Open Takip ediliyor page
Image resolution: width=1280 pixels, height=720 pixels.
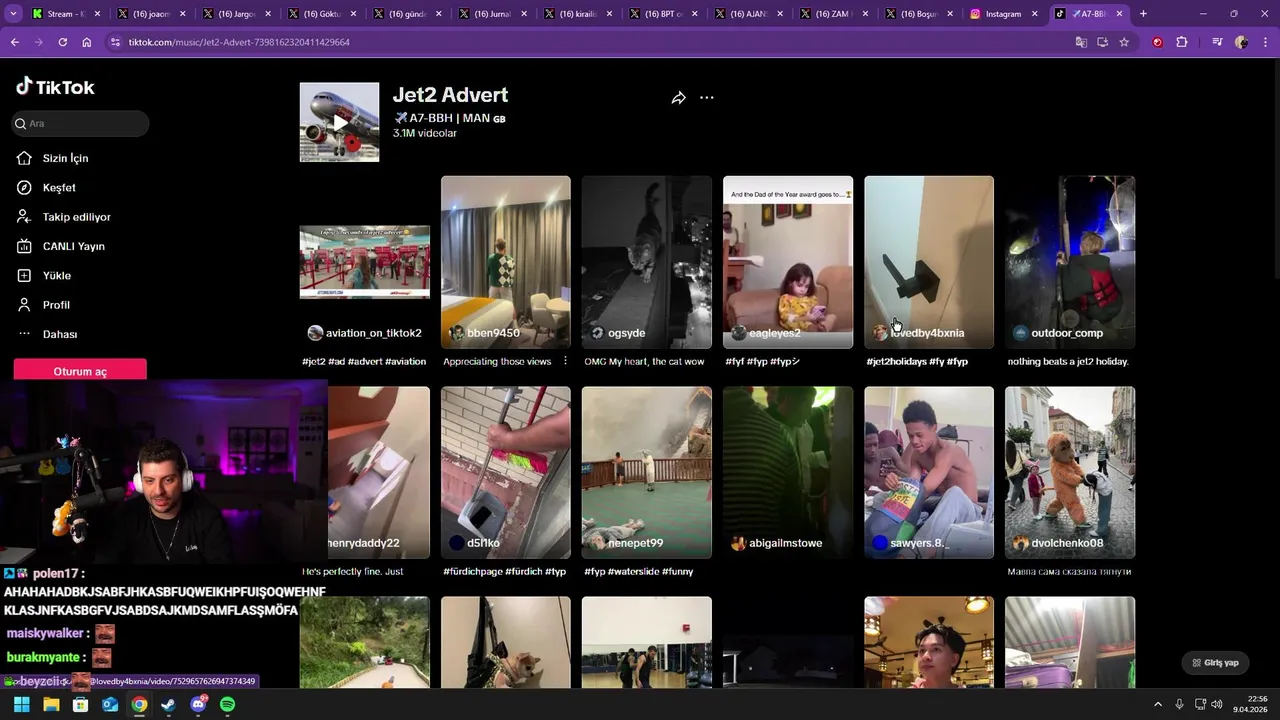(76, 217)
